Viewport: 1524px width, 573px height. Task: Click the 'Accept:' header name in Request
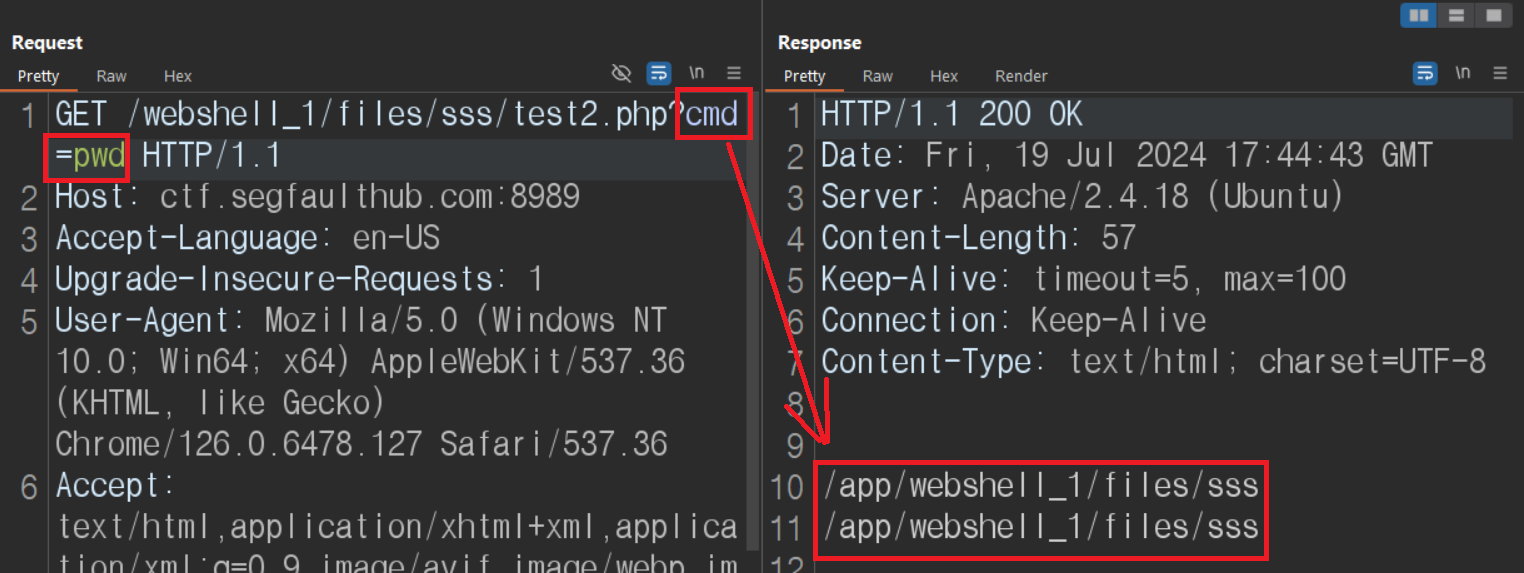(x=114, y=486)
